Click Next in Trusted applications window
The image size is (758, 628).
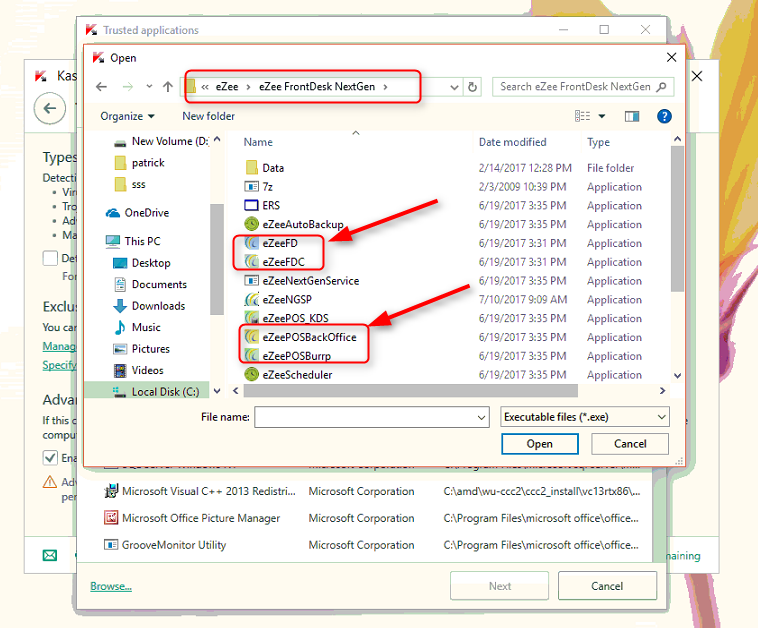[x=499, y=586]
